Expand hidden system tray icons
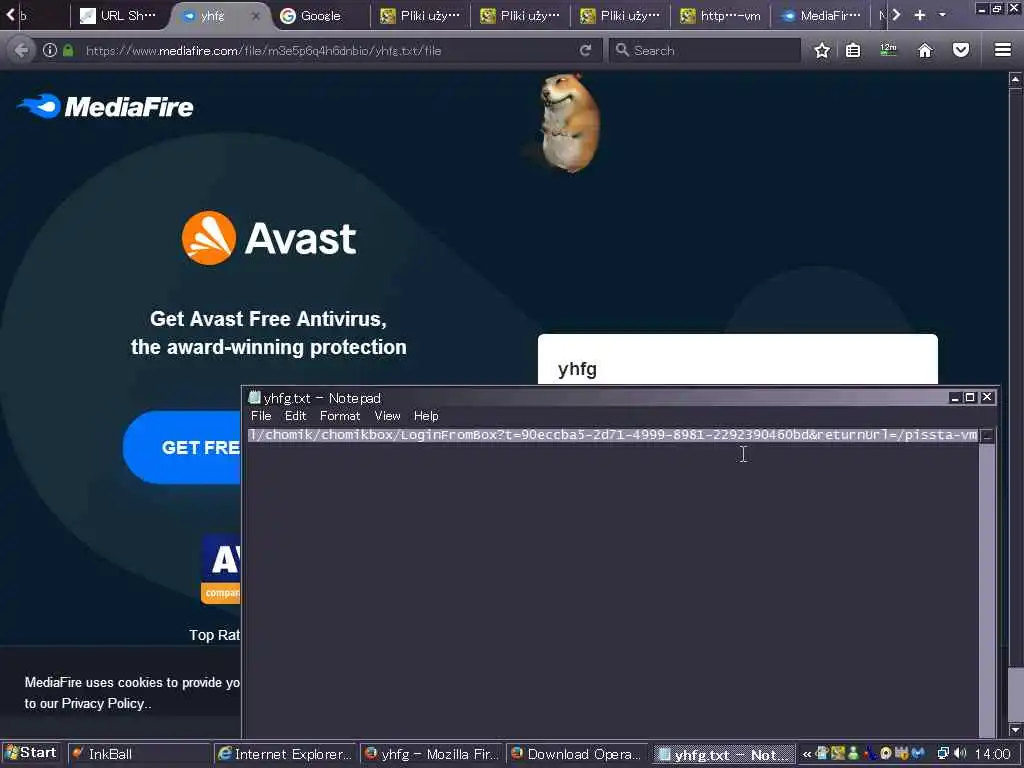Image resolution: width=1024 pixels, height=768 pixels. pos(807,754)
